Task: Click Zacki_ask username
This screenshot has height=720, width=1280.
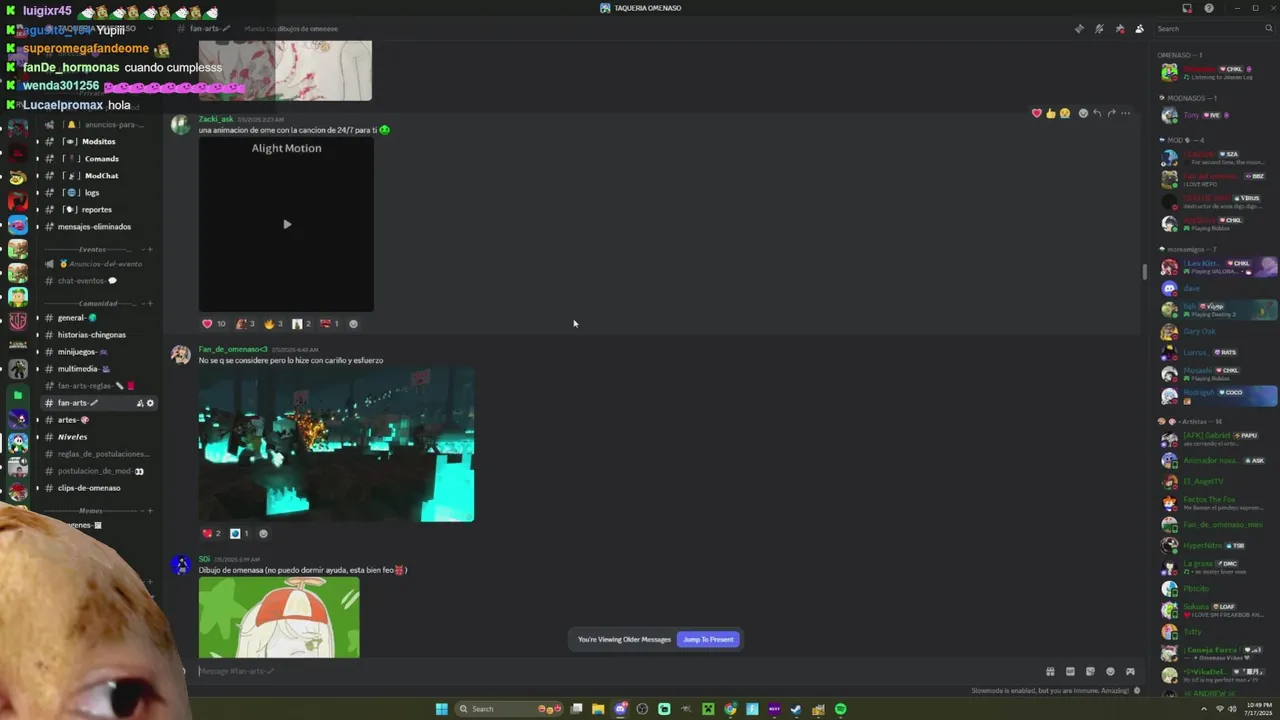Action: (215, 119)
